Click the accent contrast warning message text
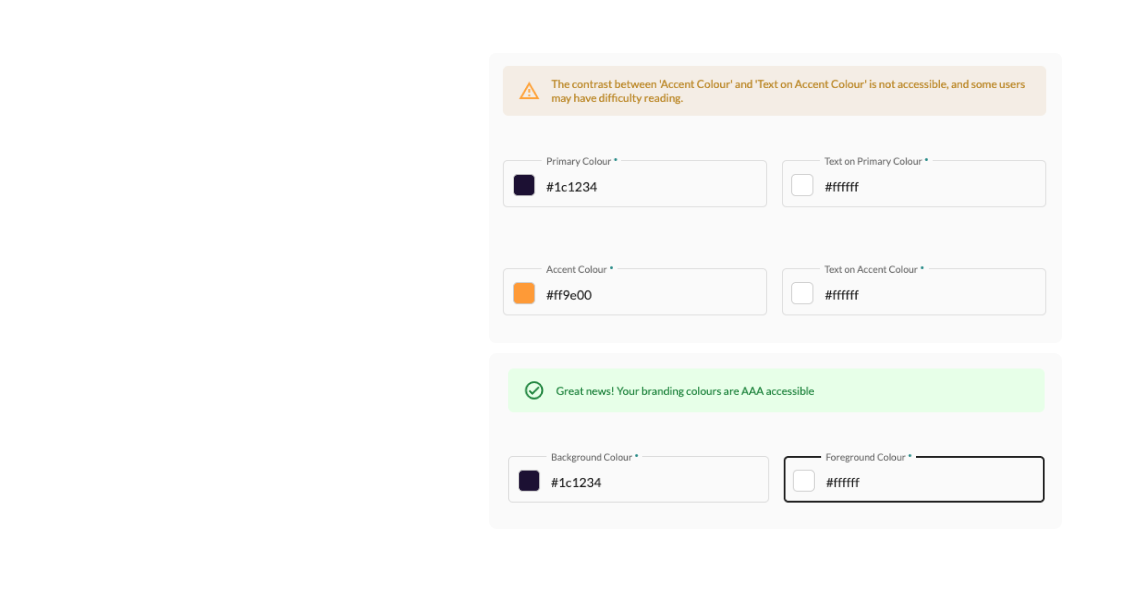The image size is (1135, 600). [788, 91]
